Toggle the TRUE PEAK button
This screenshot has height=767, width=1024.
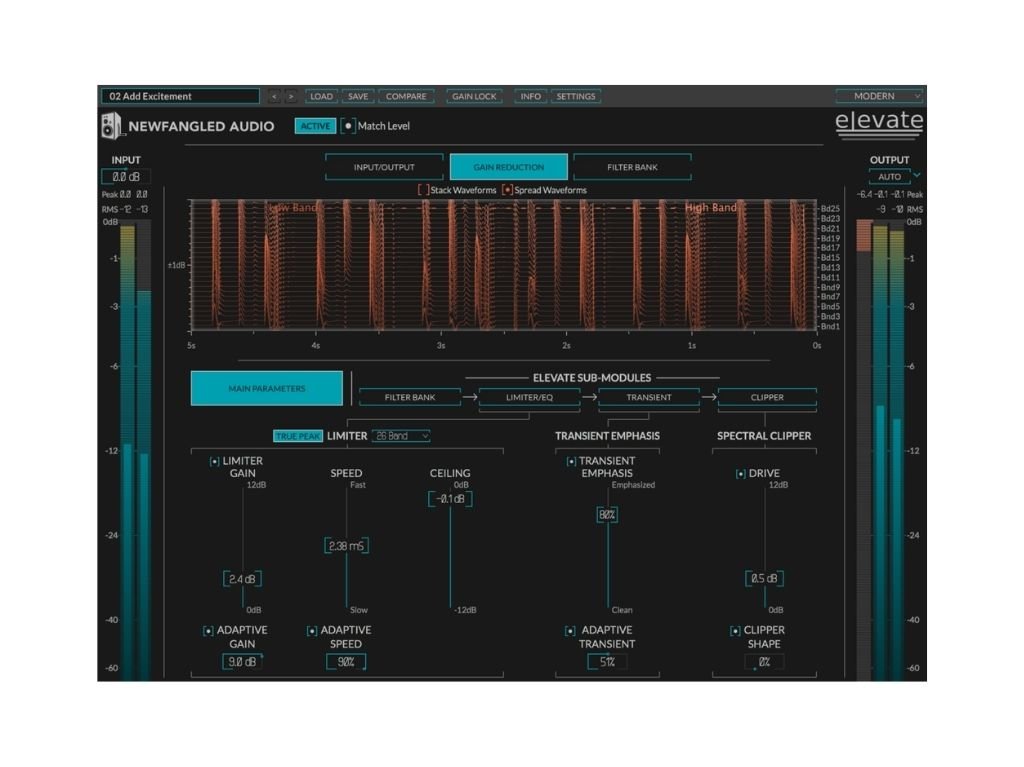click(x=298, y=436)
